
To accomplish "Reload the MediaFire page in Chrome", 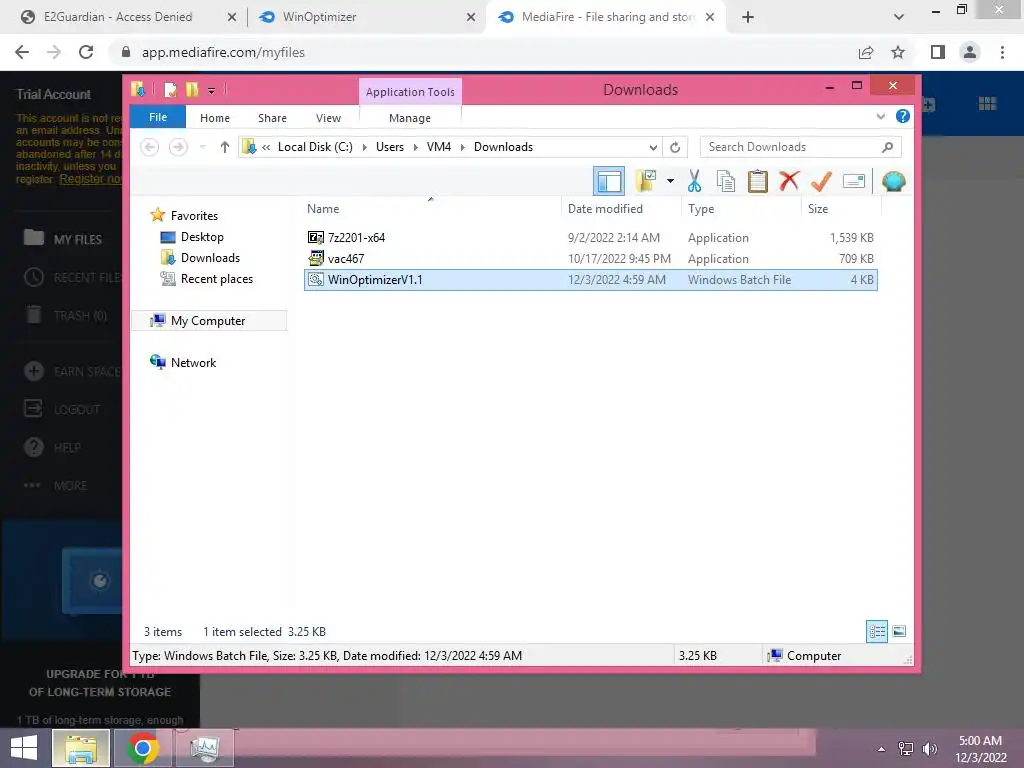I will pos(86,52).
